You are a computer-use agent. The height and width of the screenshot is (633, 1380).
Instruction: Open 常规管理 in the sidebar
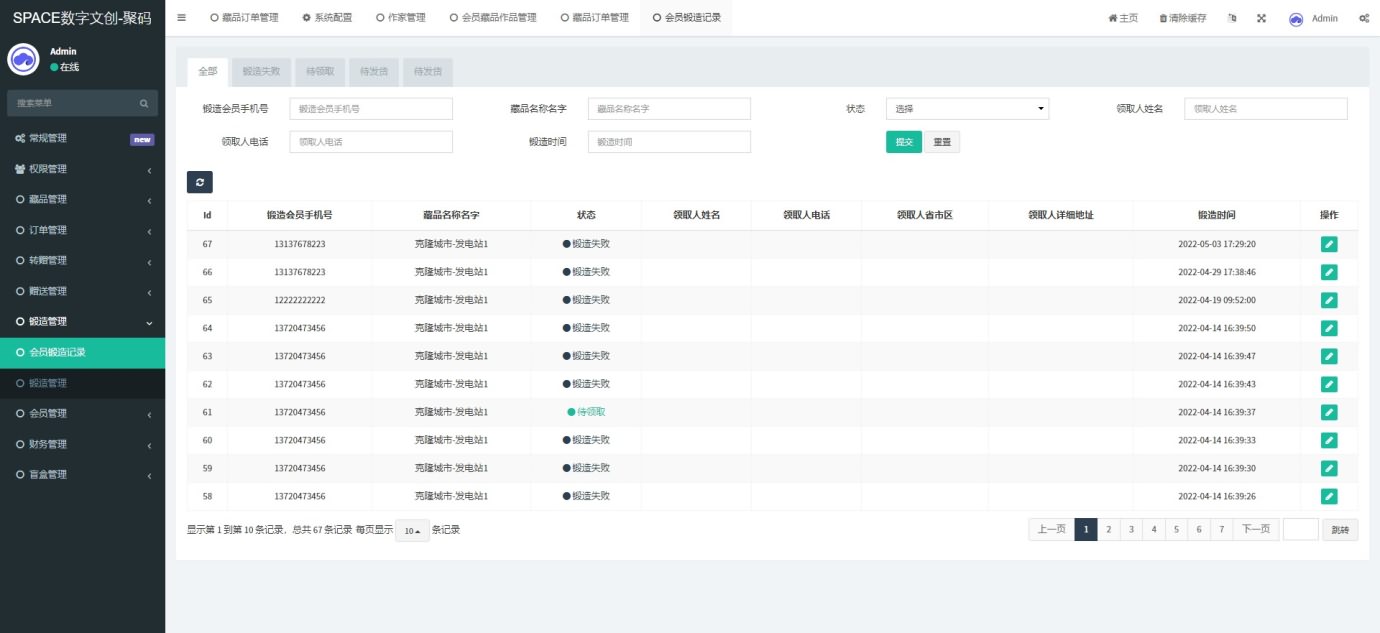click(x=82, y=139)
